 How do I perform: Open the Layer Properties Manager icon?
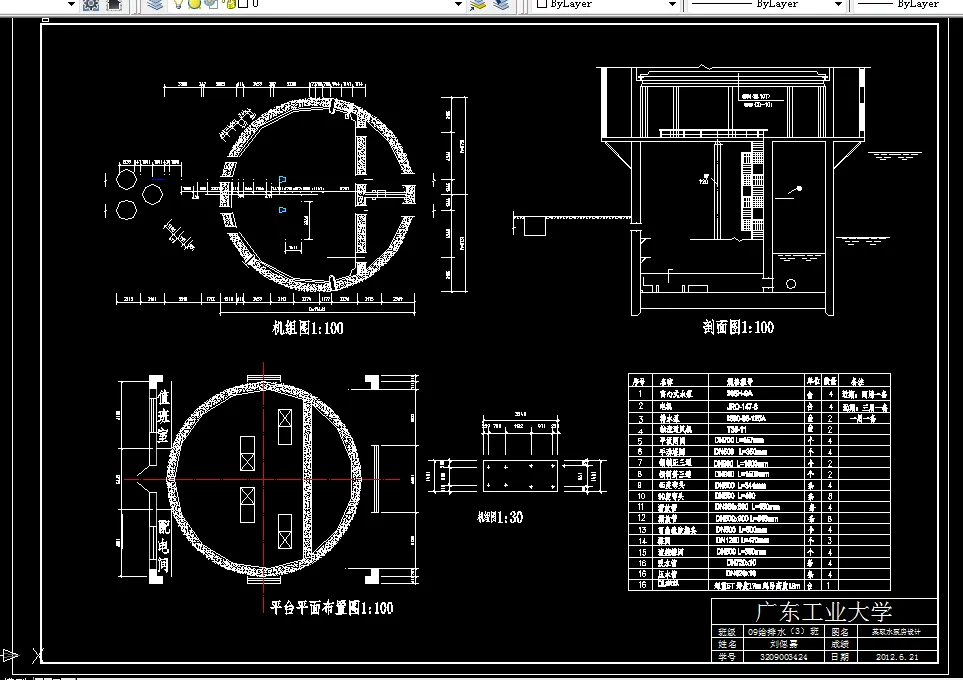155,4
